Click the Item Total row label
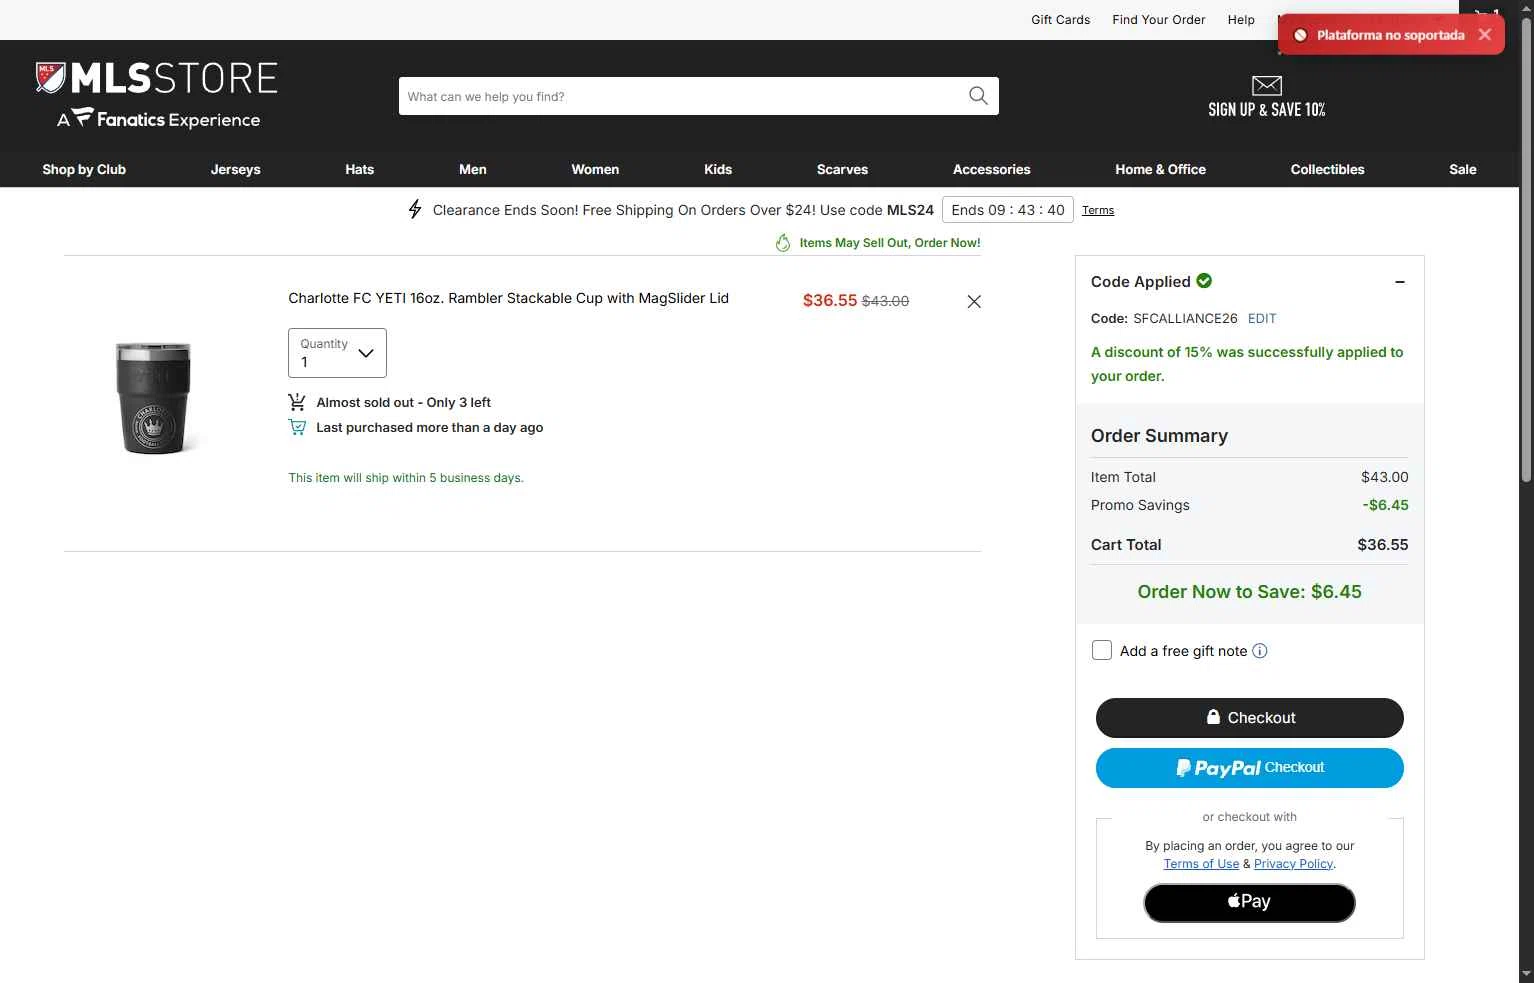 pos(1123,478)
